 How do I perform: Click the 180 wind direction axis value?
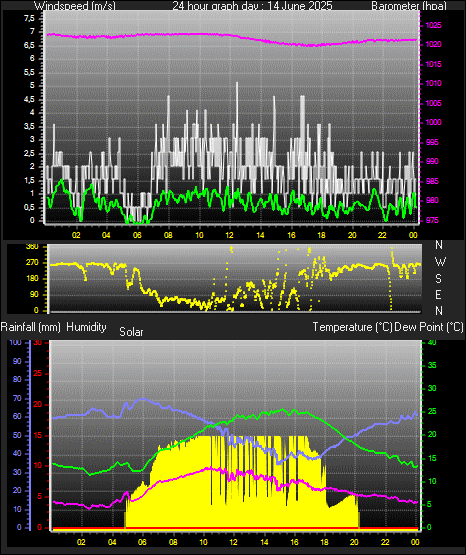pyautogui.click(x=32, y=279)
